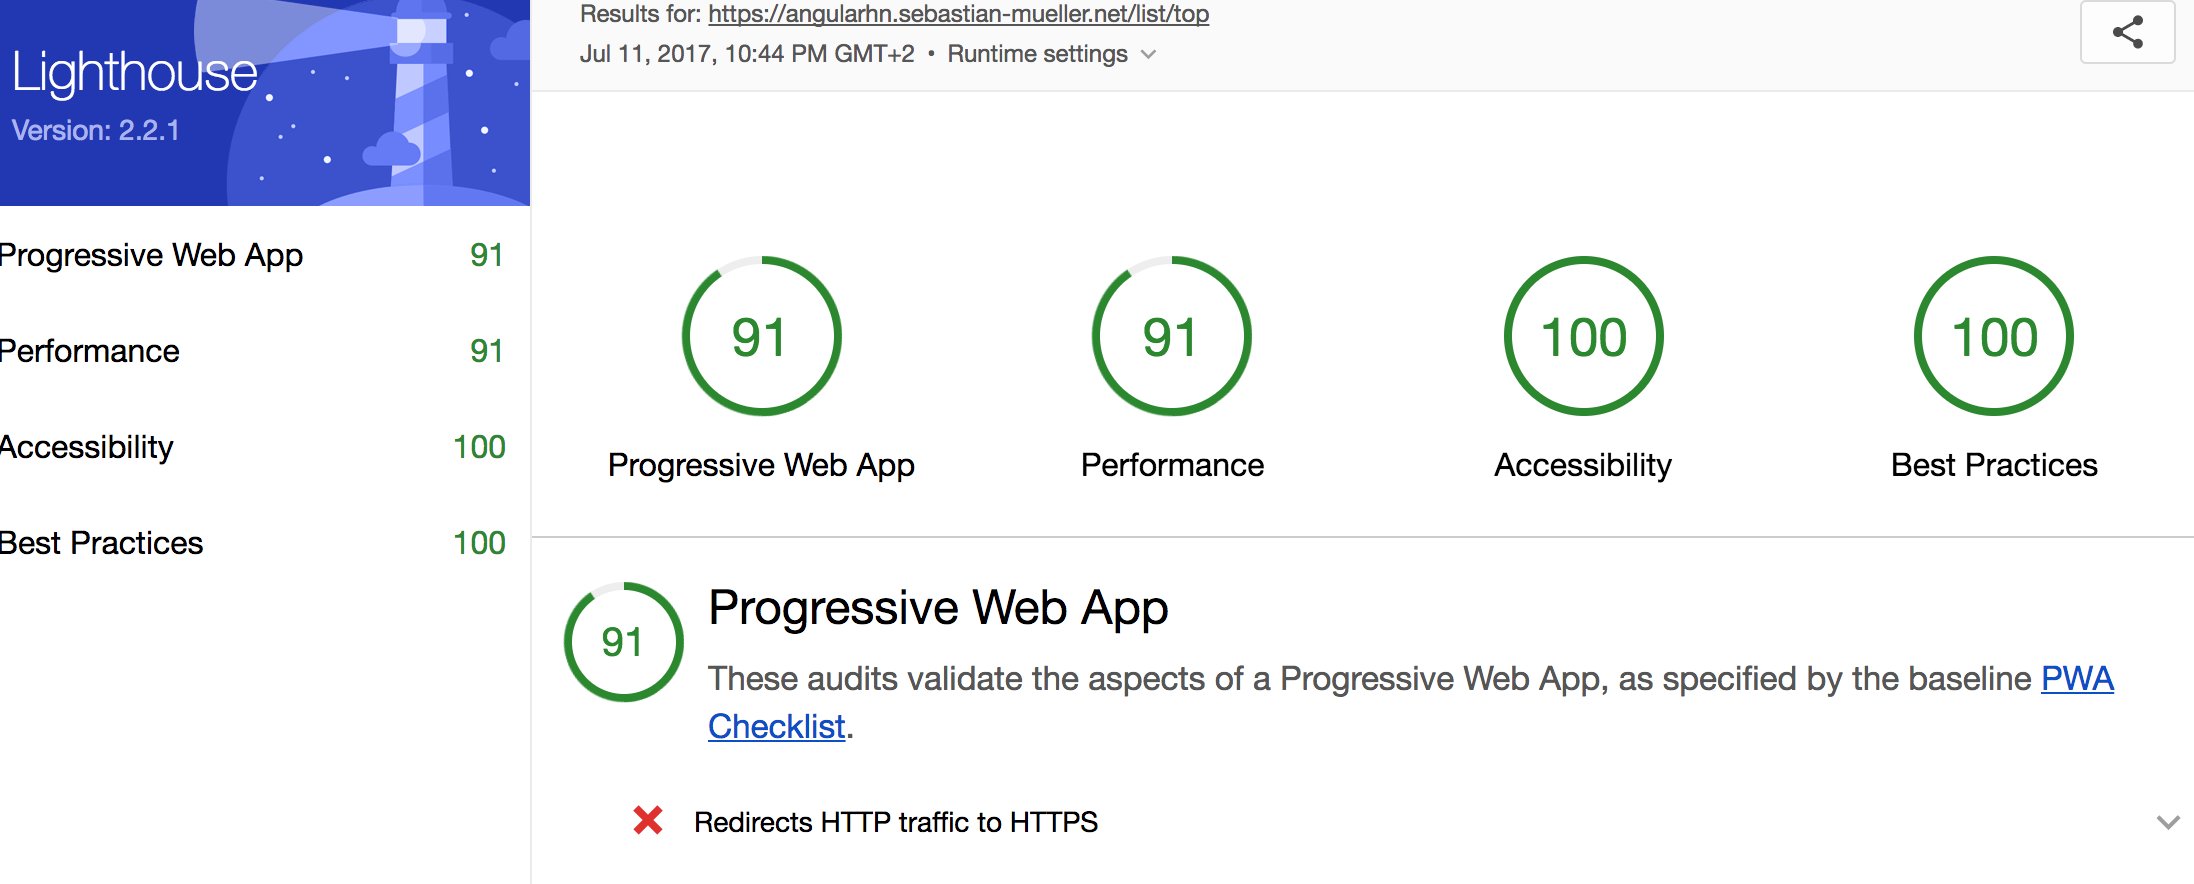Click the section's small 91 score gauge
Viewport: 2194px width, 884px height.
tap(623, 642)
